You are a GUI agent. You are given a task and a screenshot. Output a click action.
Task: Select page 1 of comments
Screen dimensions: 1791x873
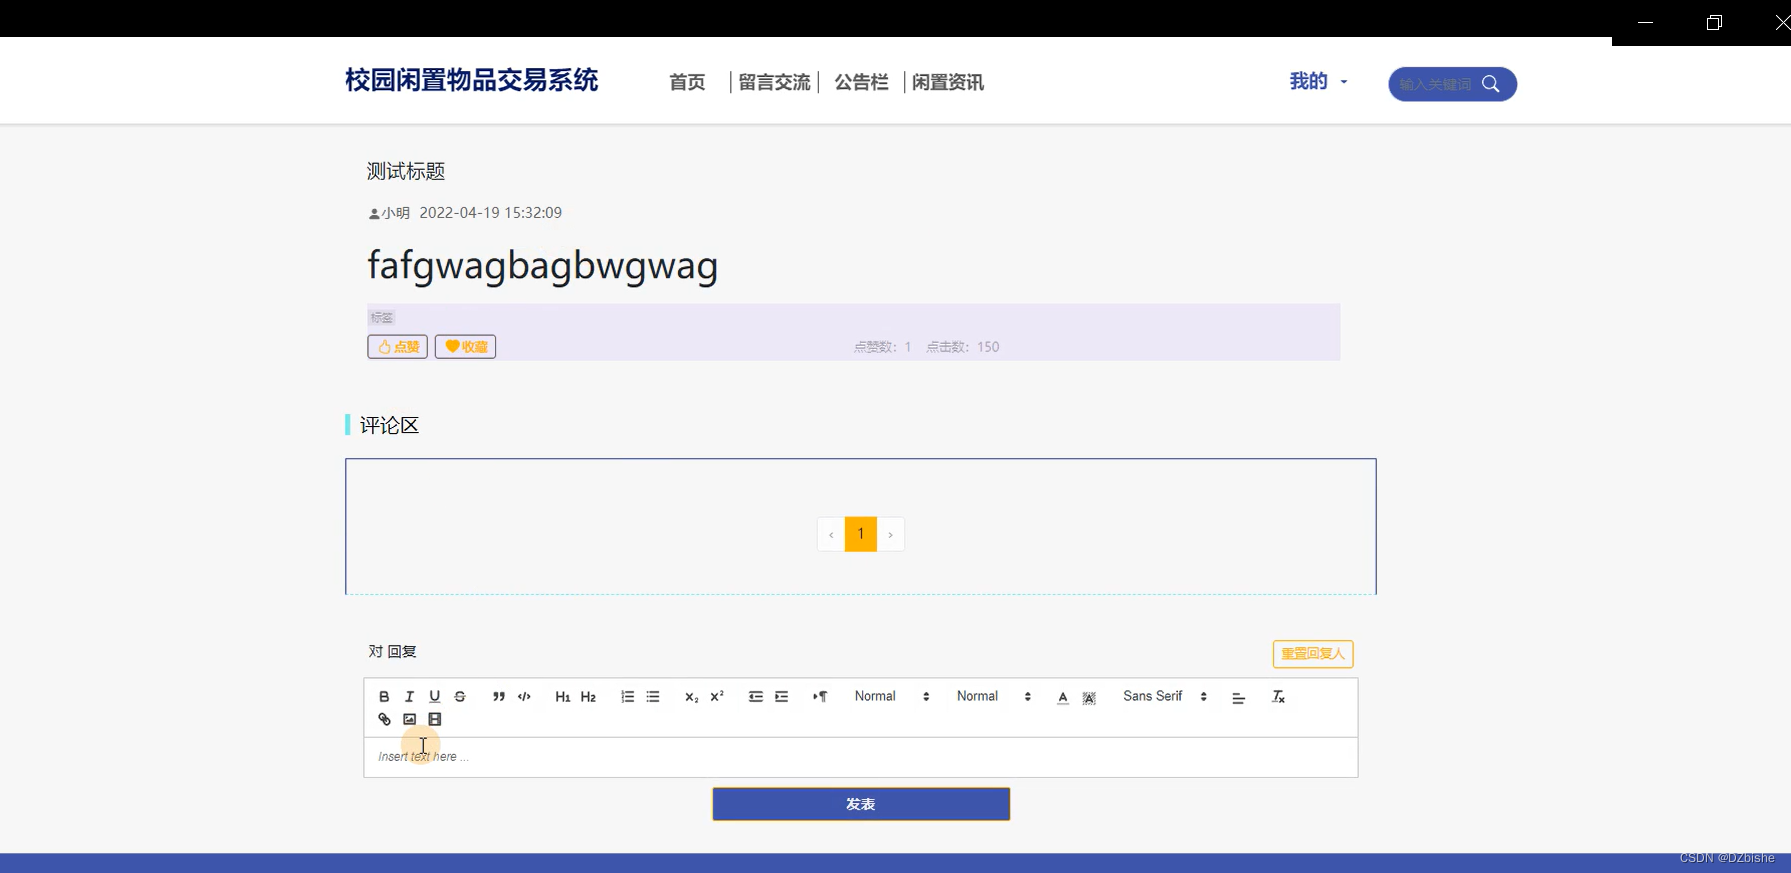pyautogui.click(x=861, y=534)
